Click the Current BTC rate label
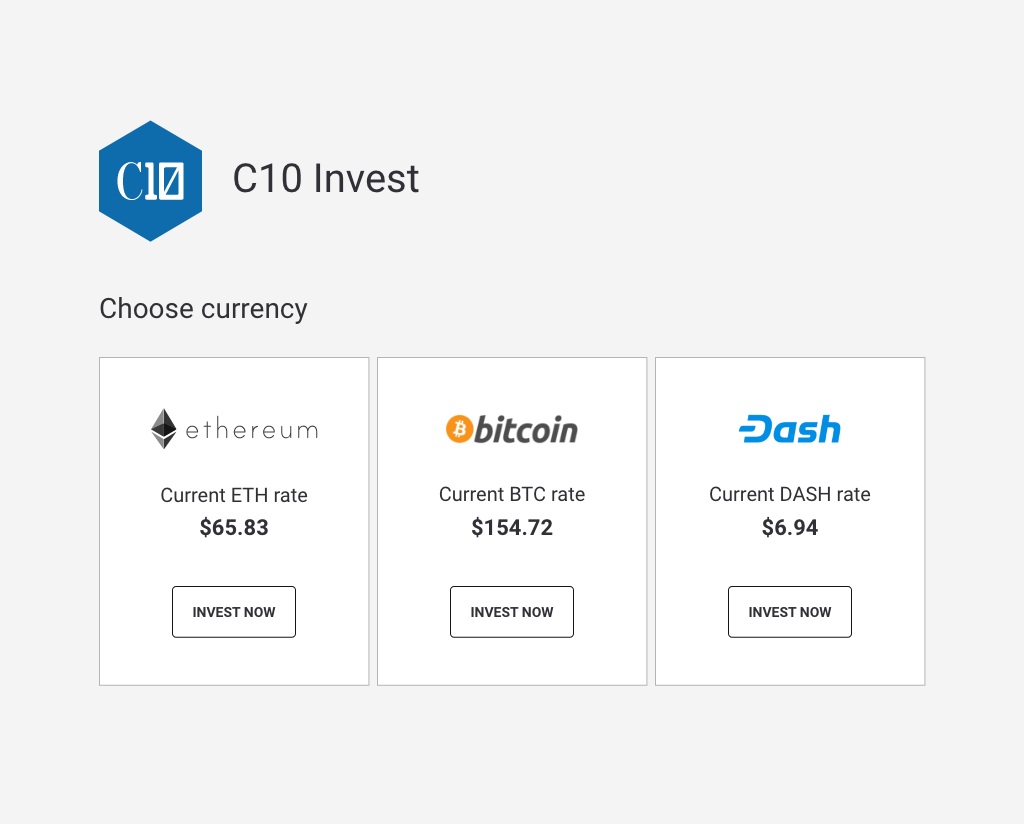 tap(512, 494)
